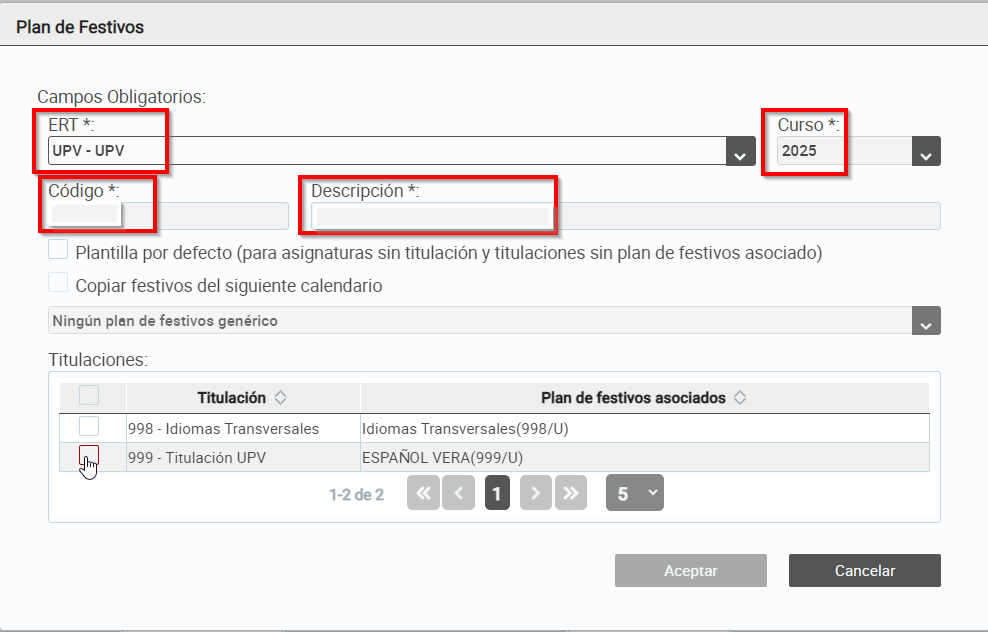Sort by Titulación column sort icon
988x632 pixels.
tap(280, 398)
